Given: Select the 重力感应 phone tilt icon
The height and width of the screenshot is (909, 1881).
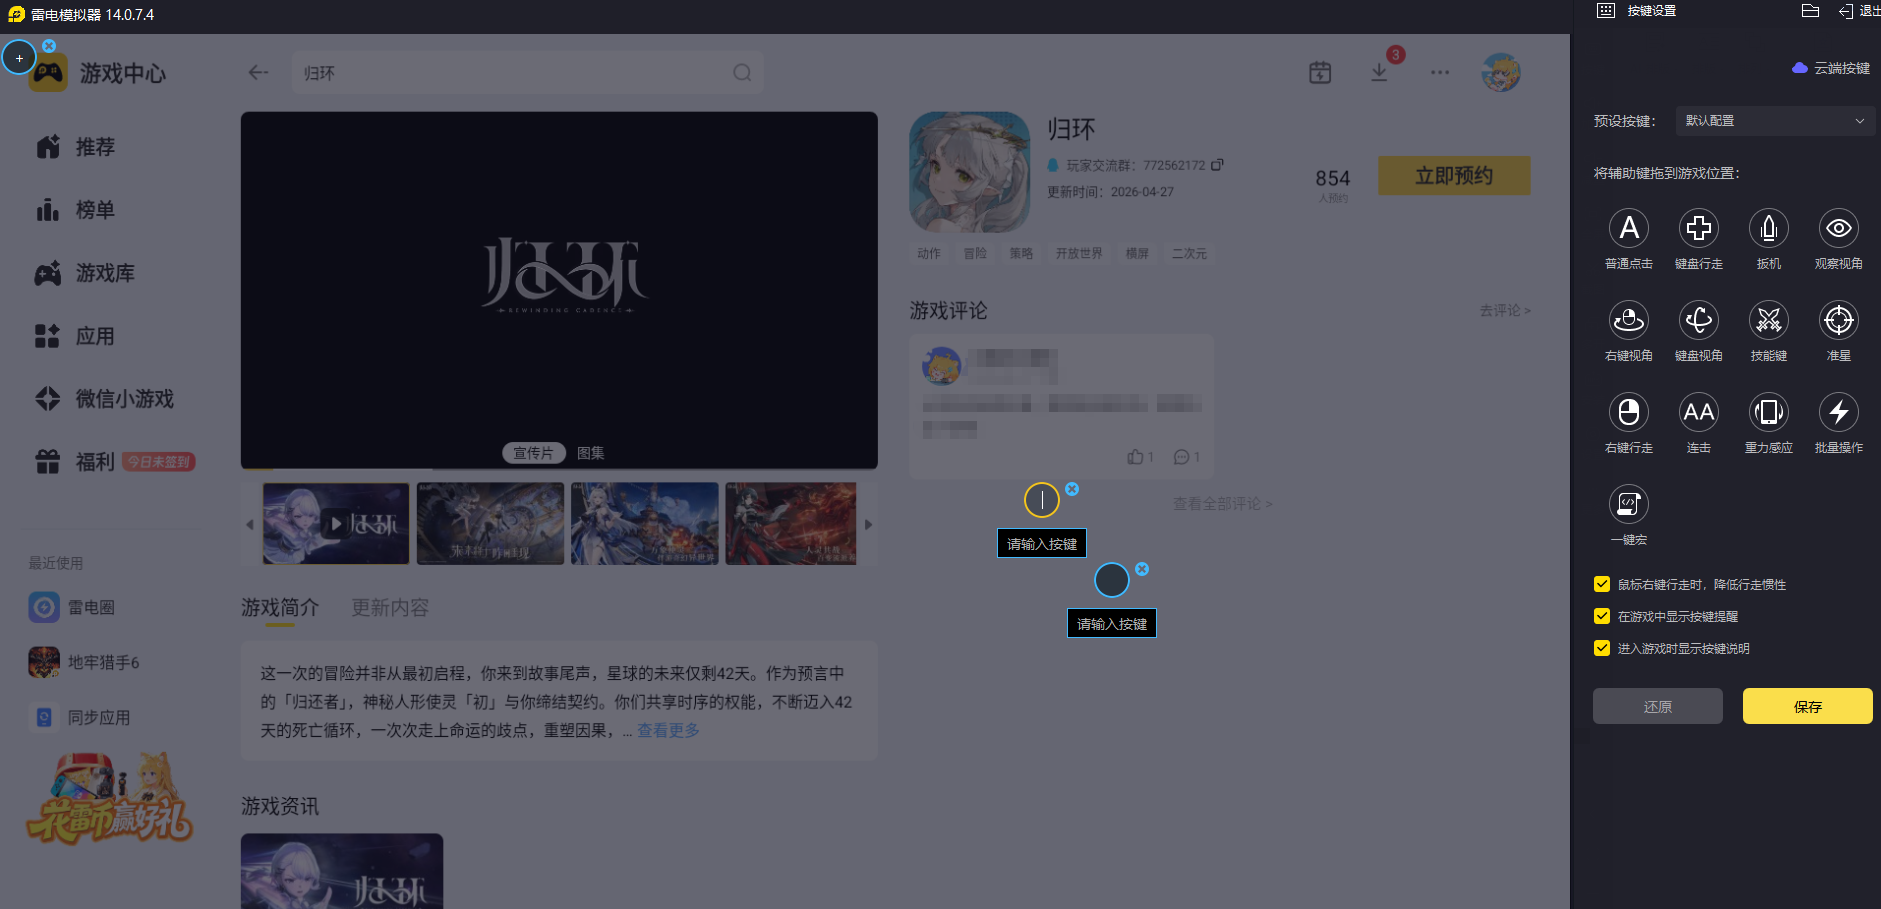Looking at the screenshot, I should (x=1769, y=412).
